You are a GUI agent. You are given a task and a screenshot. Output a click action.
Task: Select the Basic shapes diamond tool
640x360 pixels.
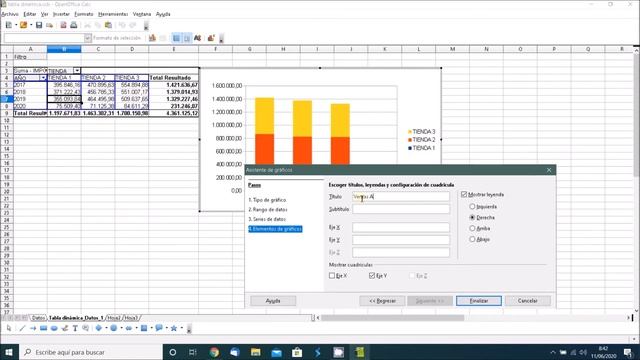coord(99,328)
